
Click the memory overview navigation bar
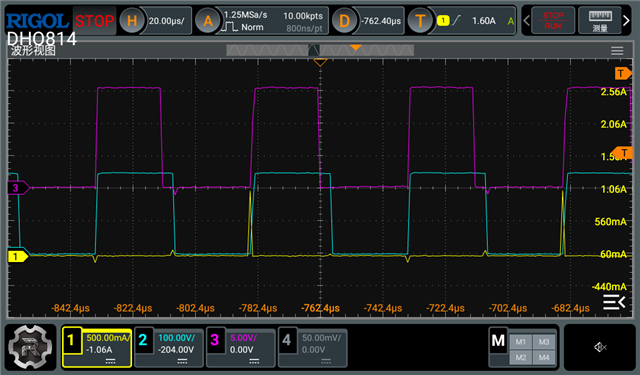(320, 50)
